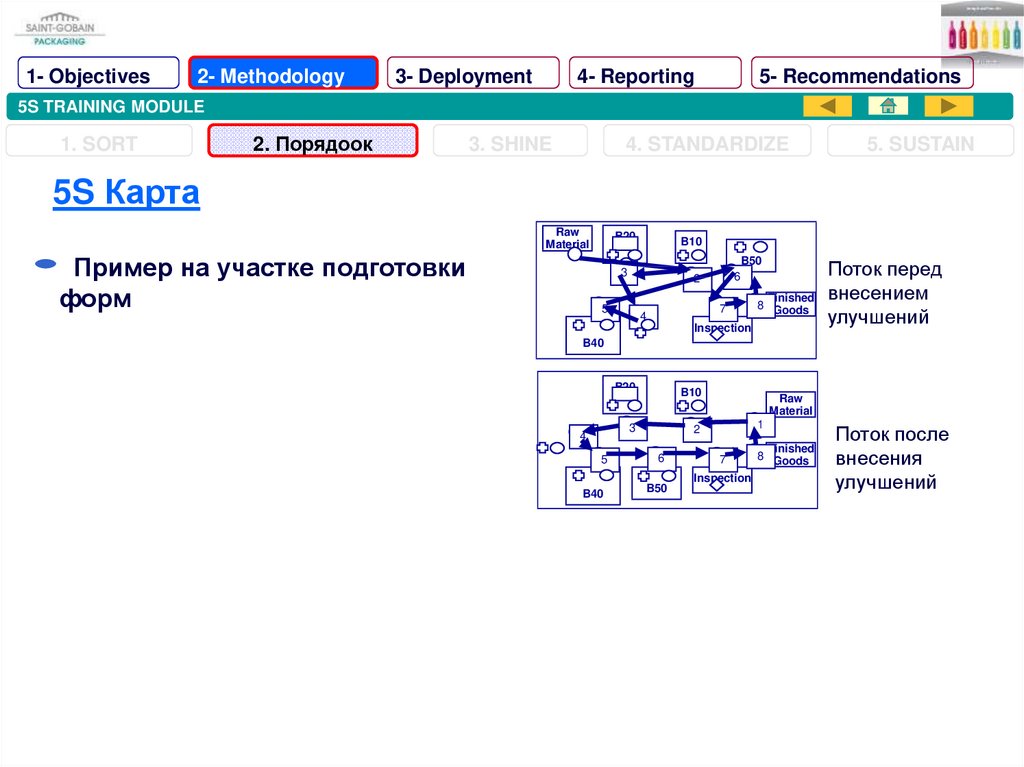
Task: Click the Raw Material box in top diagram
Action: point(567,238)
